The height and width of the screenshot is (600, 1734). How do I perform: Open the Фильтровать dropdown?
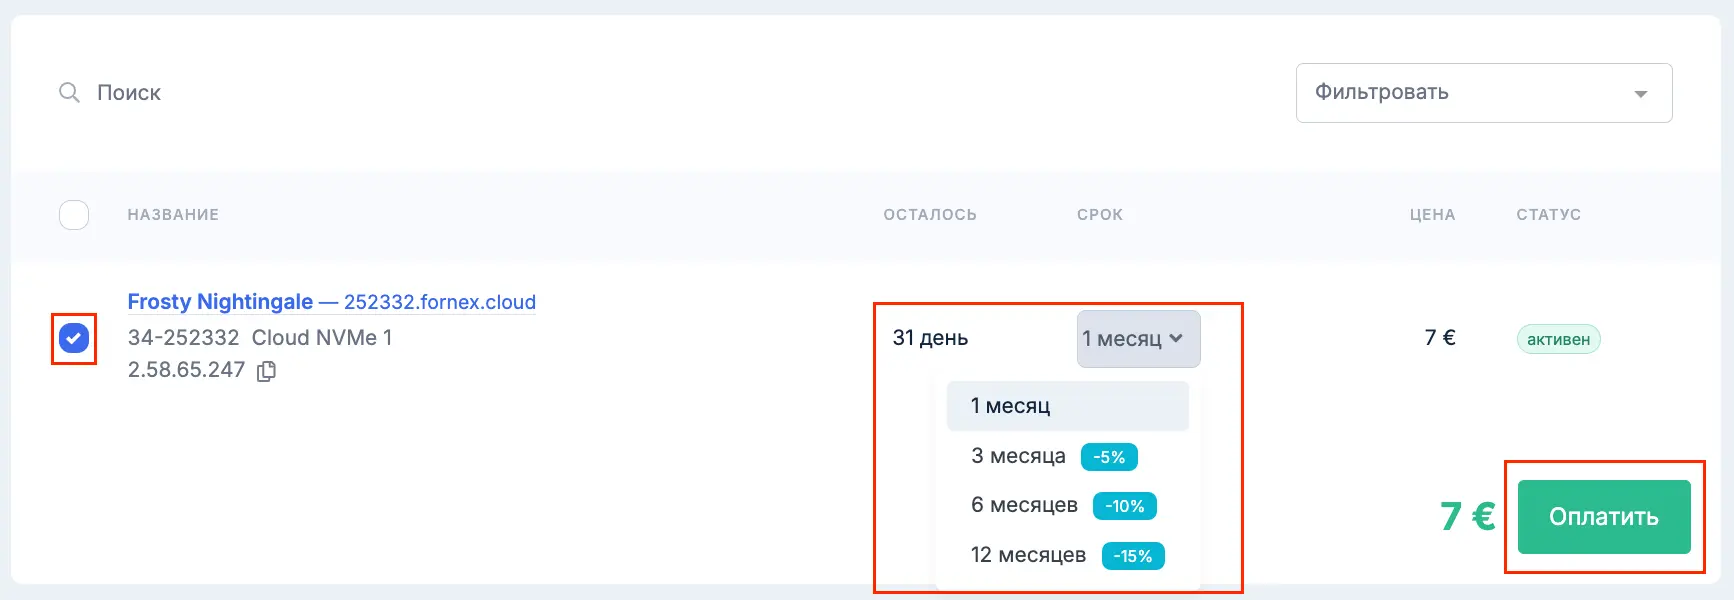pos(1484,93)
